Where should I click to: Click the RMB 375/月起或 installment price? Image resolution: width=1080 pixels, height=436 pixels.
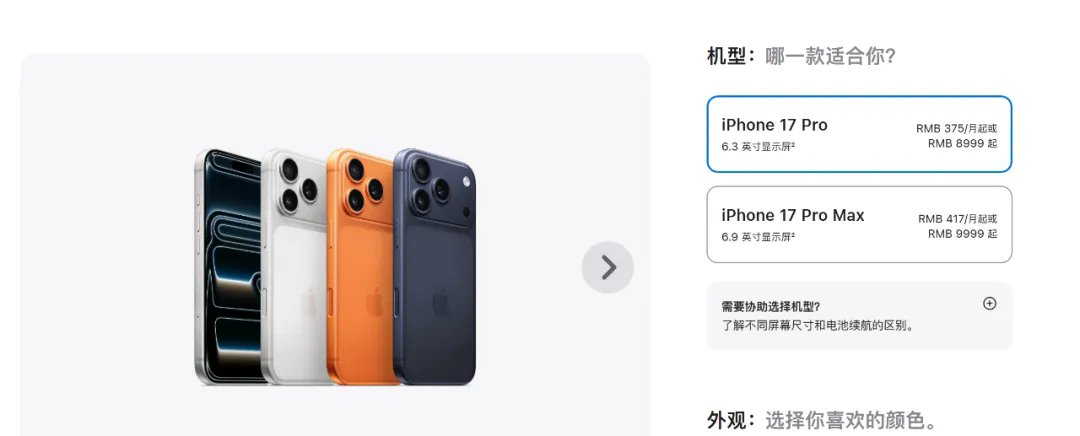[957, 128]
